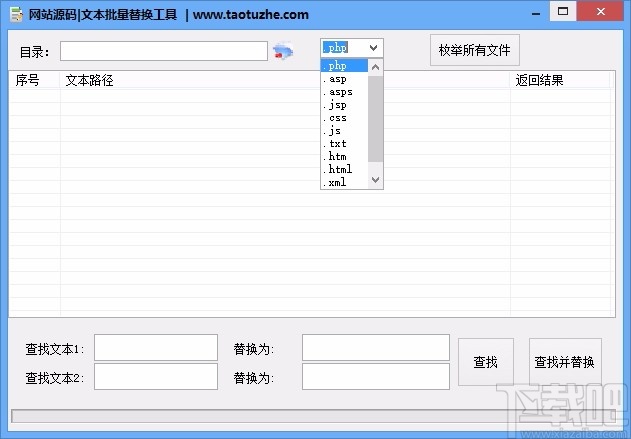Click the dropdown list scrollbar thumb
This screenshot has width=631, height=439.
(x=375, y=119)
